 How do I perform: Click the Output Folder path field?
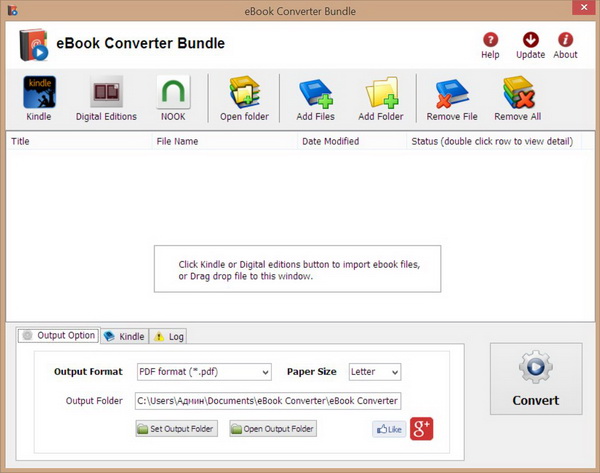click(x=267, y=401)
